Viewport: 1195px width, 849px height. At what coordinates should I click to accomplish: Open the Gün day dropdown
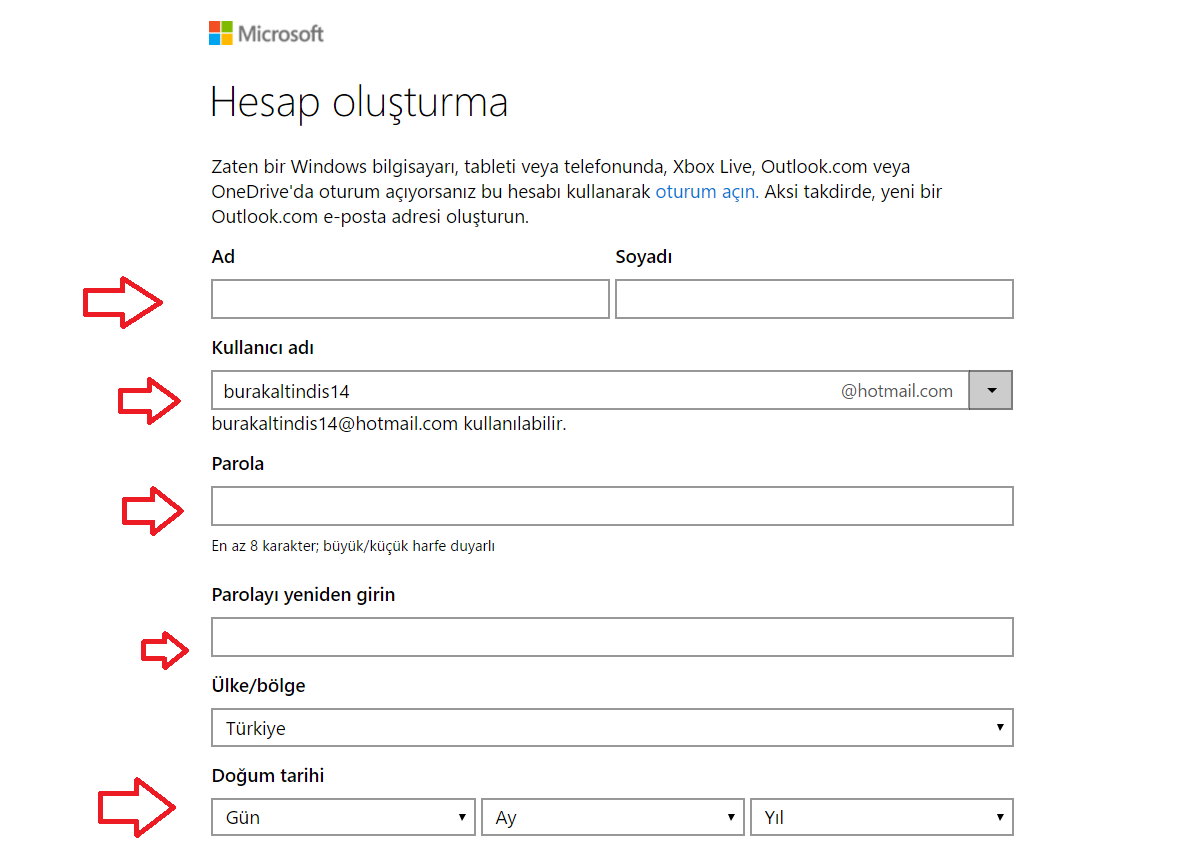point(343,817)
